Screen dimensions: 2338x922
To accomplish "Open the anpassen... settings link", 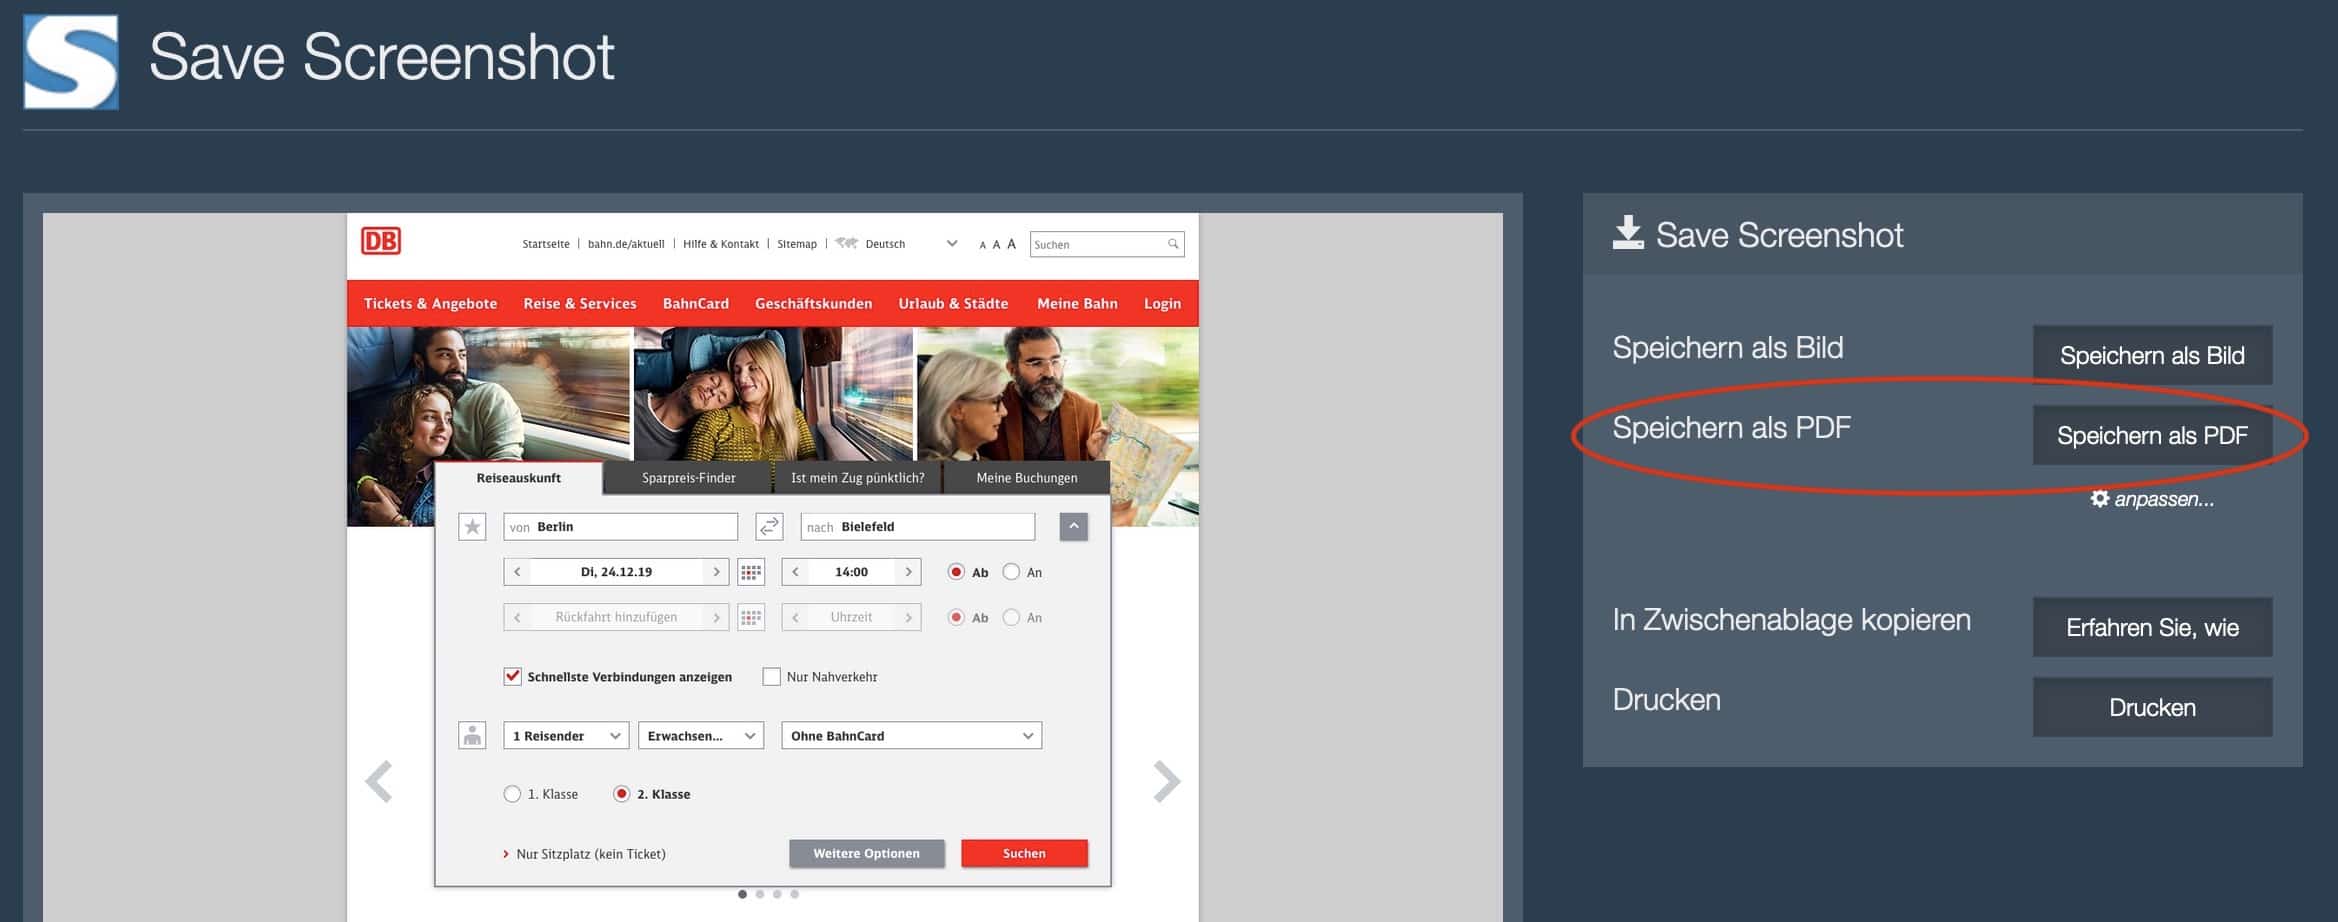I will coord(2152,499).
